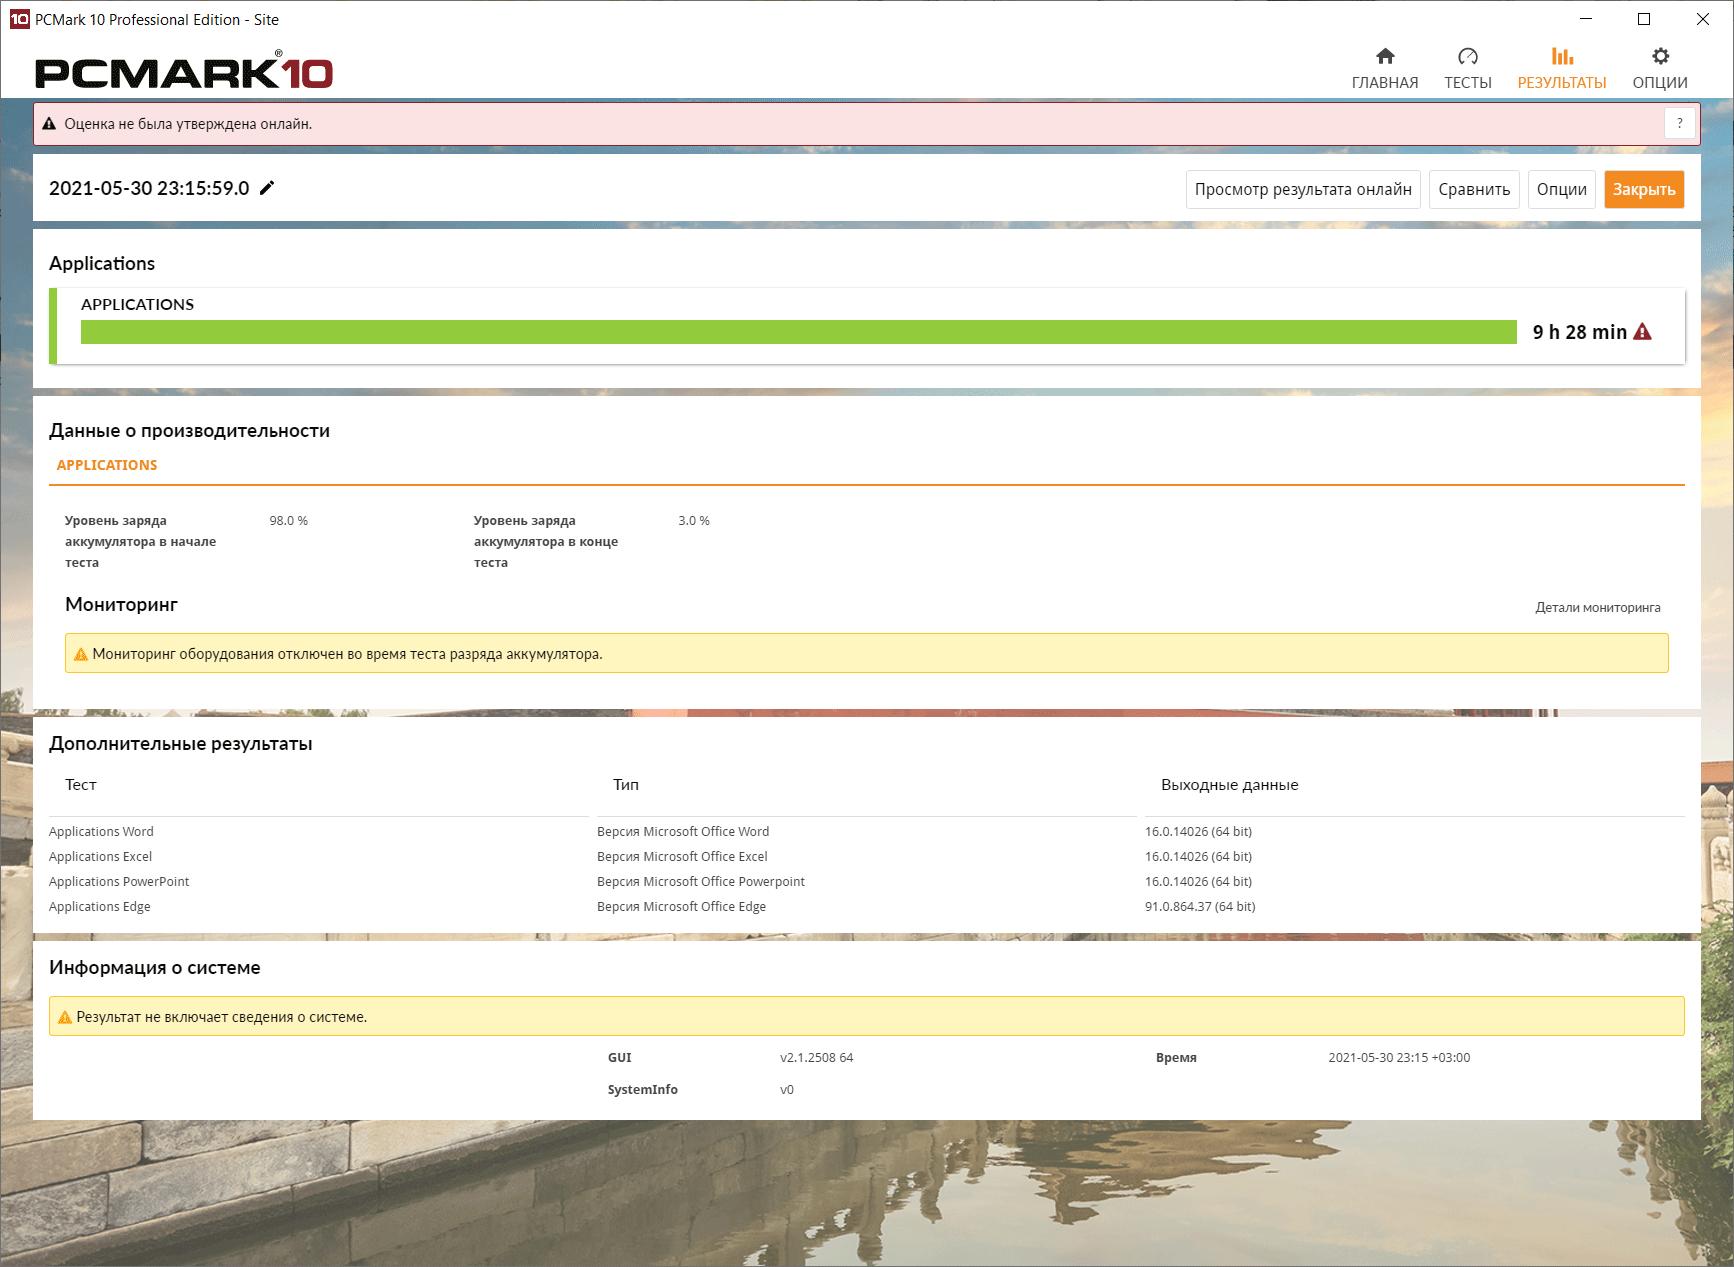Open the ГЛАВНАЯ home icon

(1385, 56)
